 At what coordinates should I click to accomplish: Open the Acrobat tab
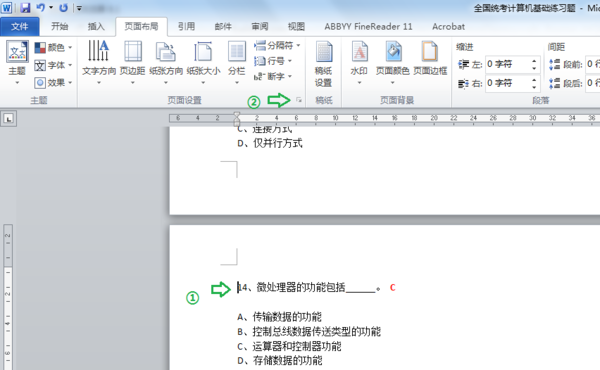pyautogui.click(x=448, y=26)
